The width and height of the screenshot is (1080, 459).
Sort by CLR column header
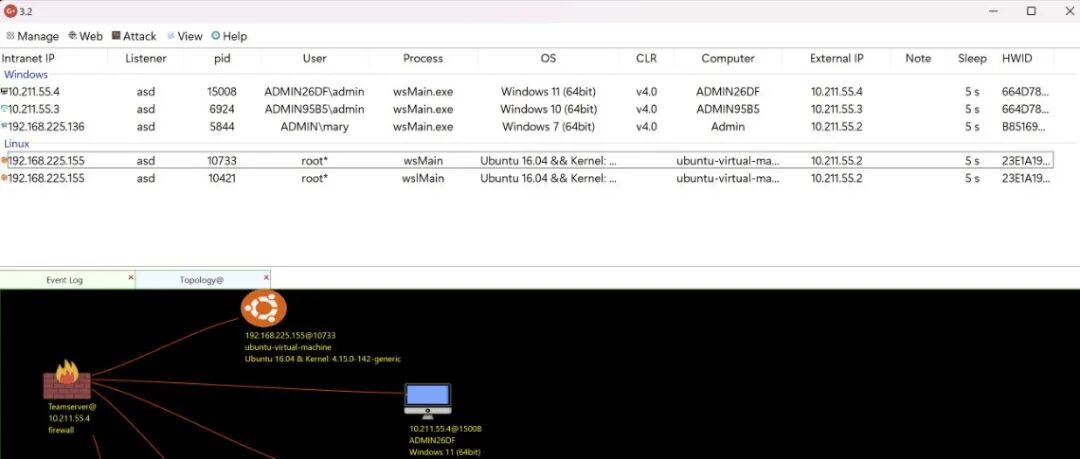(x=646, y=59)
